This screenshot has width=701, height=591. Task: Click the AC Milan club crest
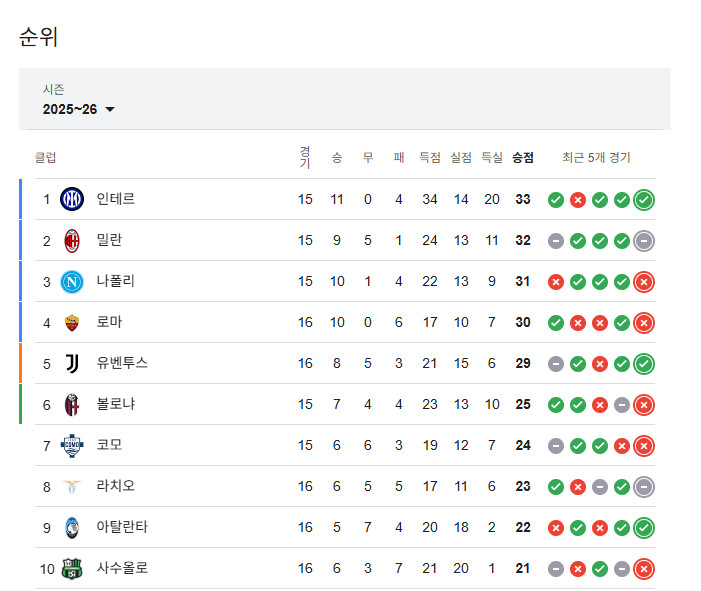coord(72,240)
